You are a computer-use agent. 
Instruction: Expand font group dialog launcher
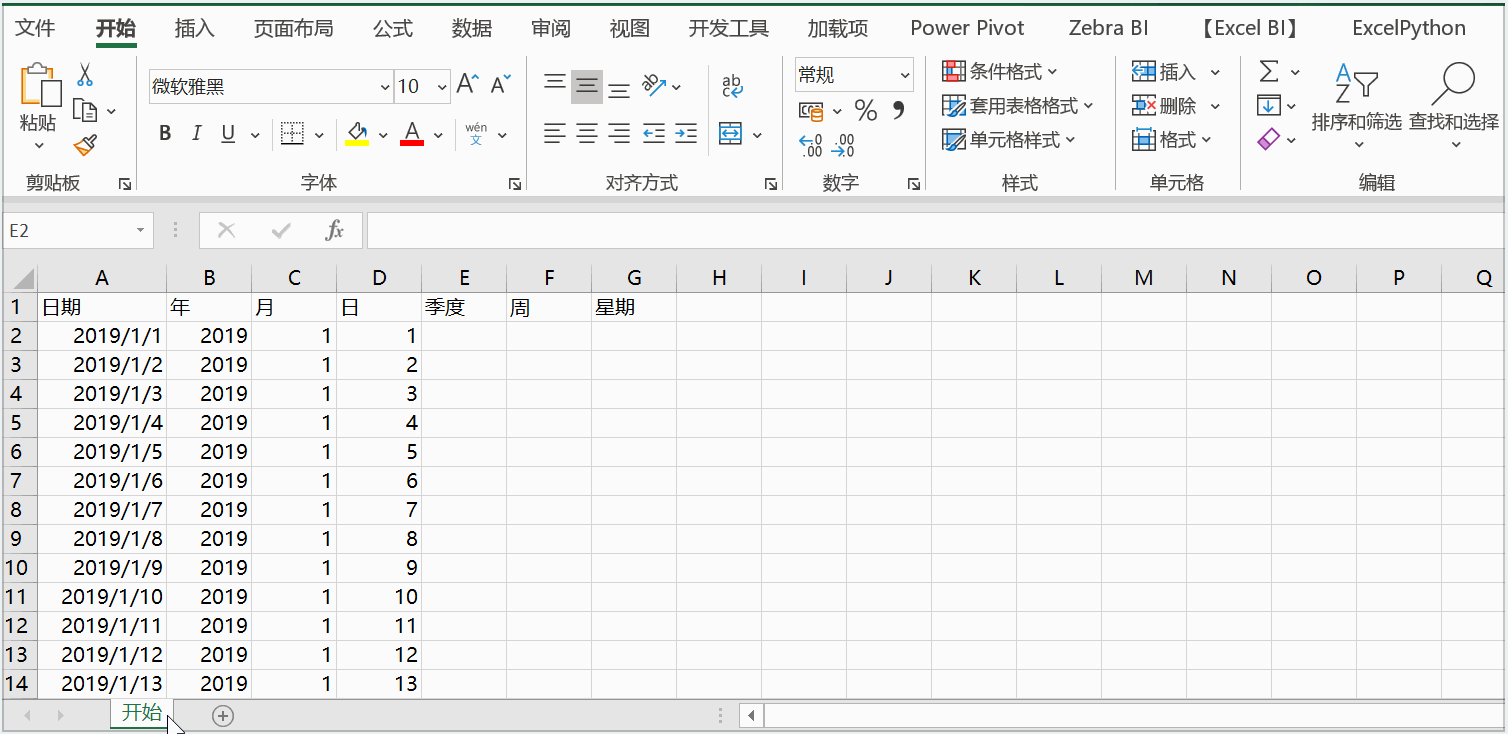click(x=514, y=184)
